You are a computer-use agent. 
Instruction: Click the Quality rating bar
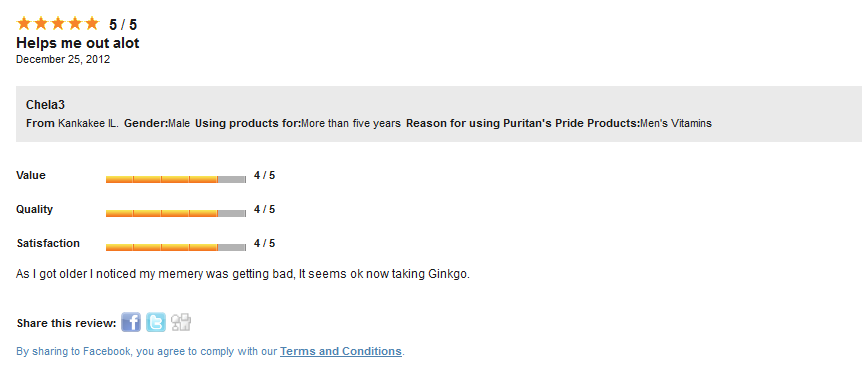(x=176, y=213)
